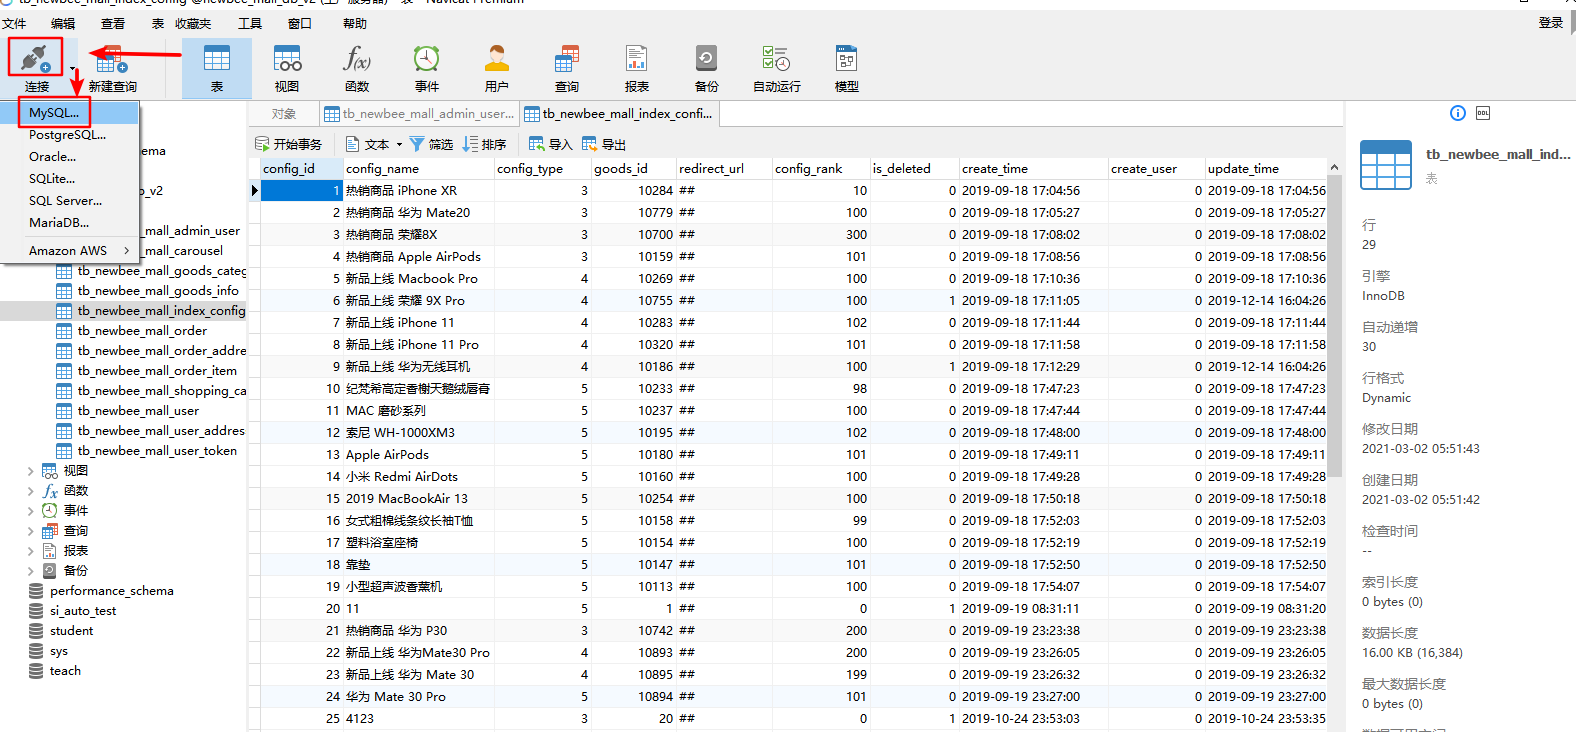
Task: Select the performance_schema database
Action: point(111,591)
